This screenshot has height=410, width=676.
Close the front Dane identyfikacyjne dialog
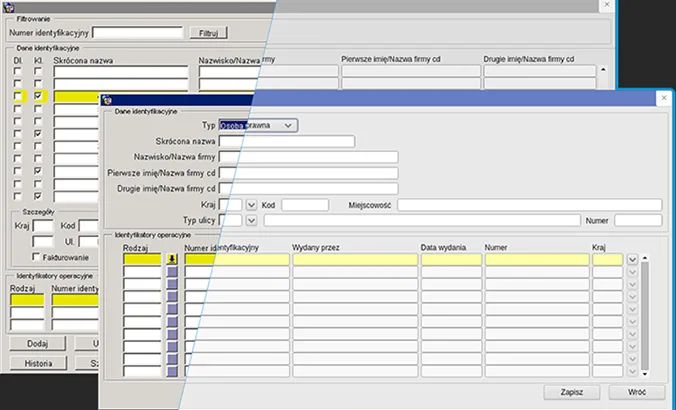[663, 98]
